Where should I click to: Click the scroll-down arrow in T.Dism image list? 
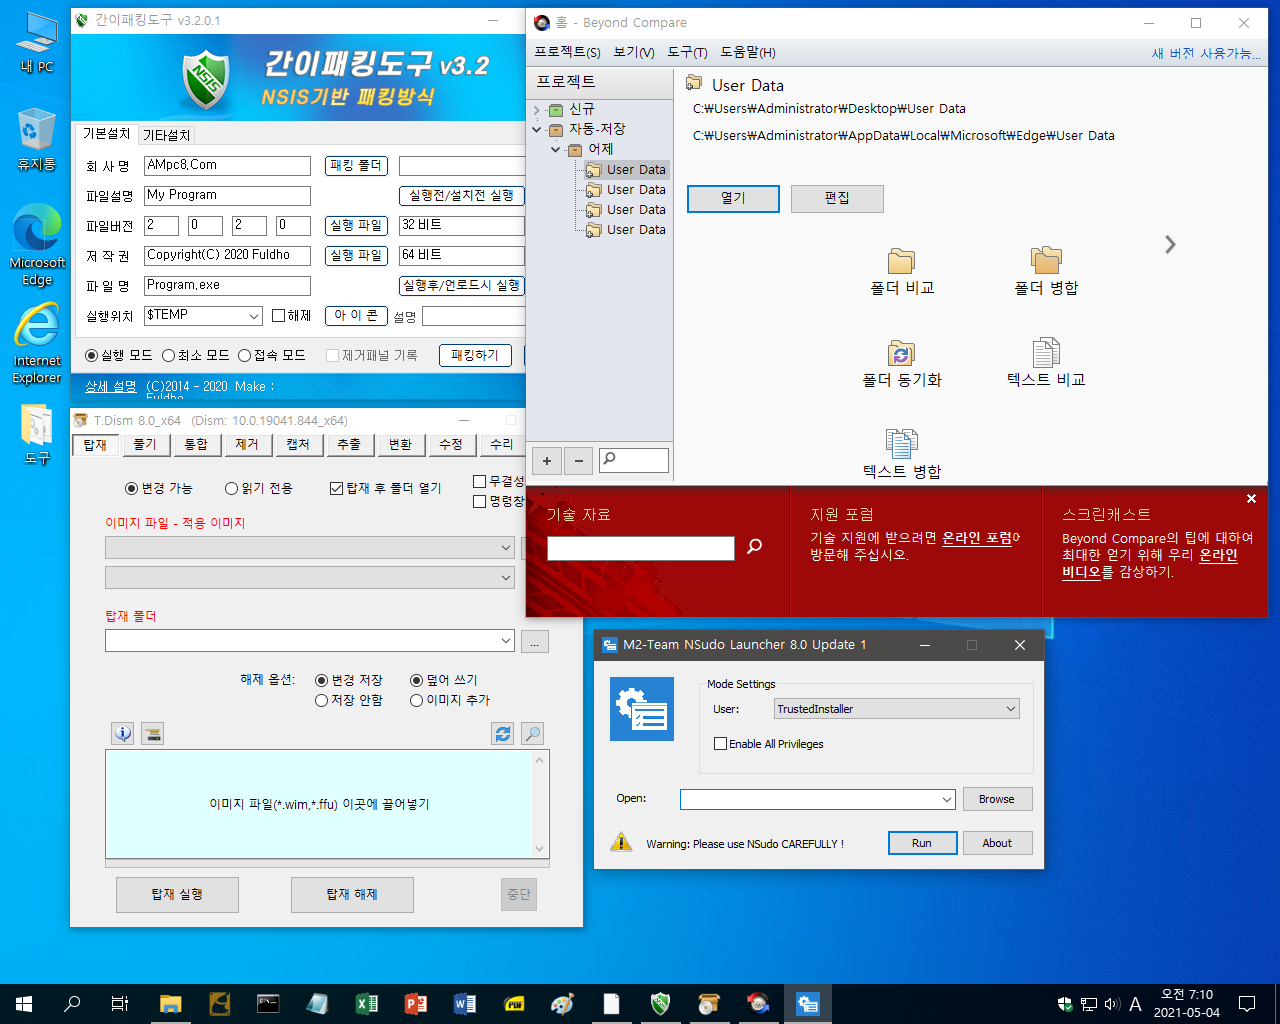540,849
